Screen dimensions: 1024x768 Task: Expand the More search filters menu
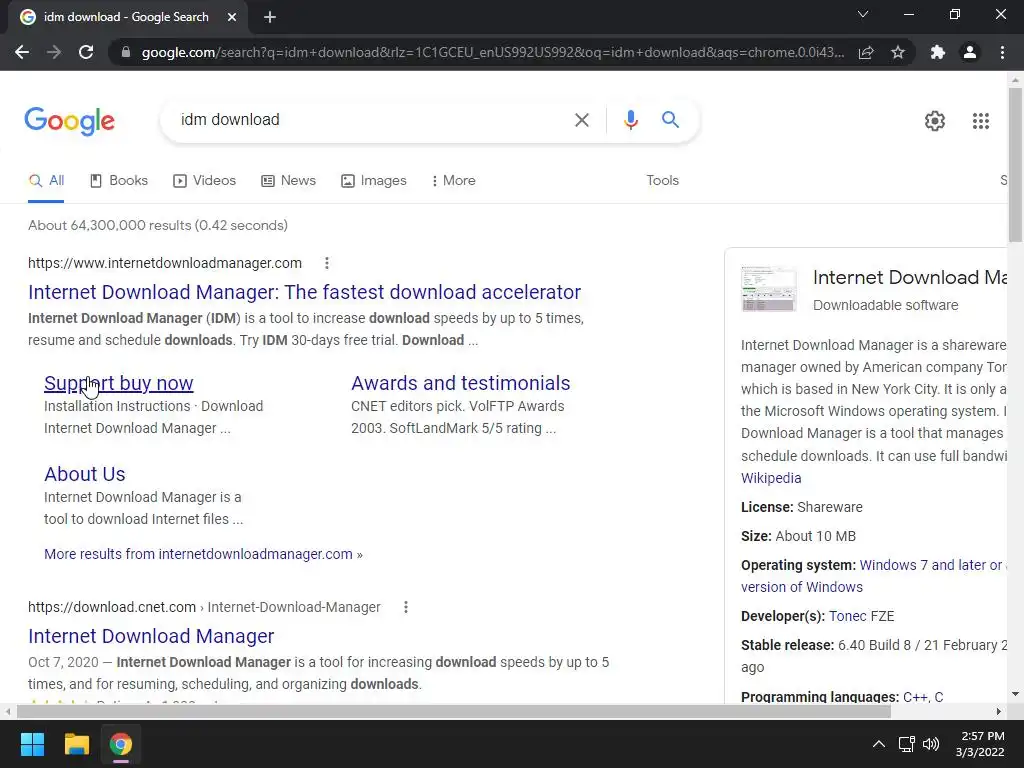pos(453,181)
